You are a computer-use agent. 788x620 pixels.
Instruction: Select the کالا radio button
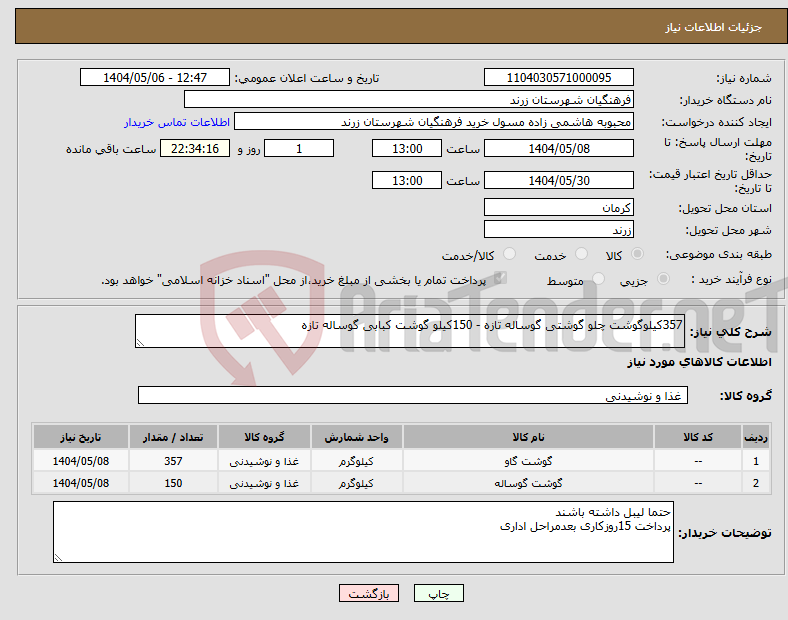[637, 254]
